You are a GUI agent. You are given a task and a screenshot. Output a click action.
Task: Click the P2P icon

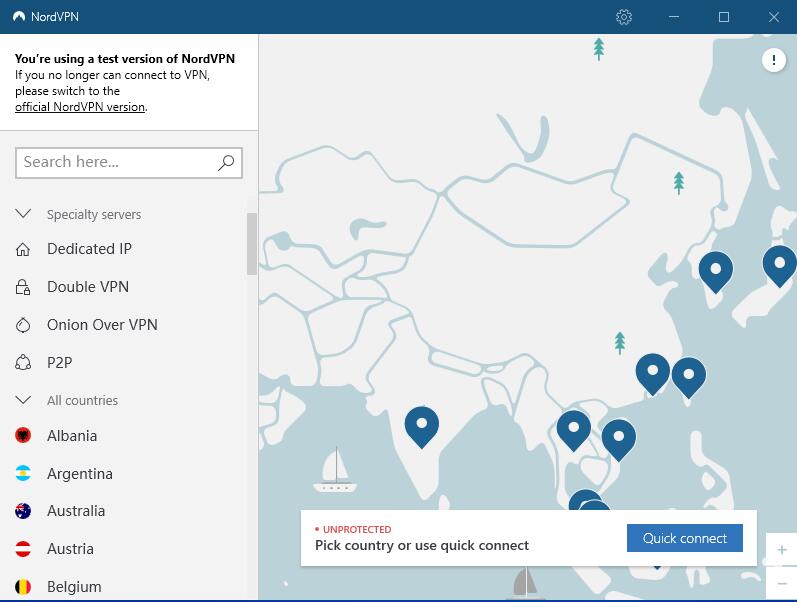point(23,363)
